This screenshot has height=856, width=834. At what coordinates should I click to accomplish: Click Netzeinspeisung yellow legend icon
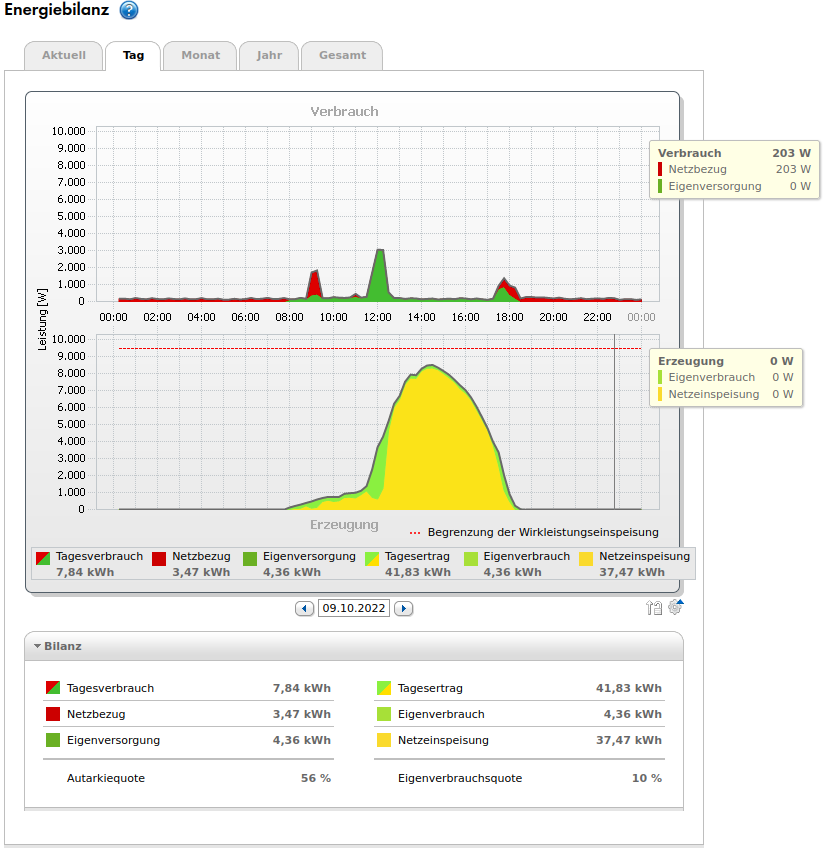point(586,558)
